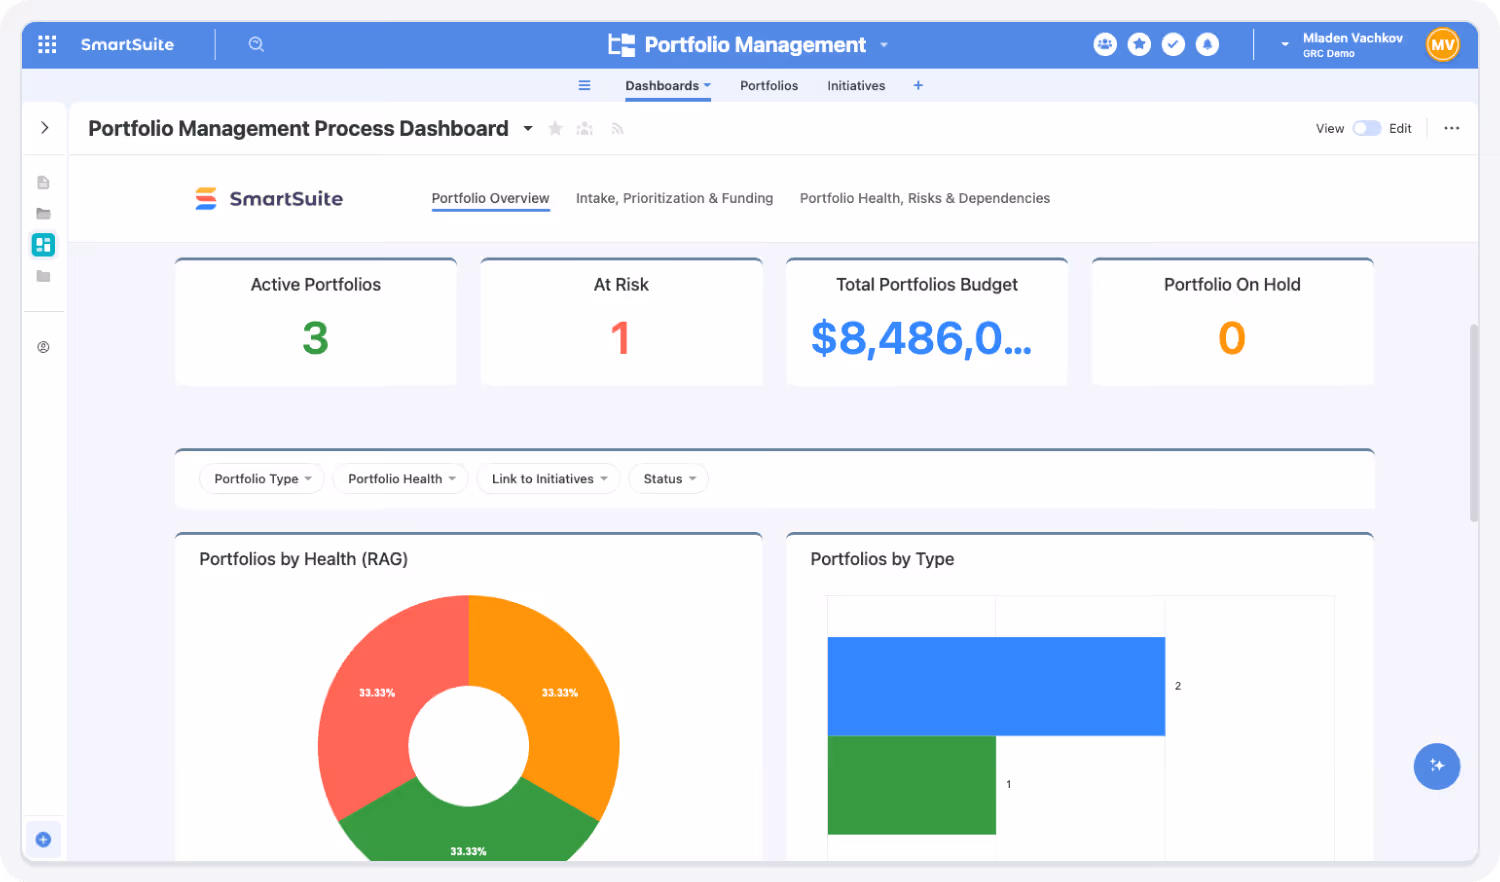
Task: Click the notifications bell icon
Action: pos(1207,44)
